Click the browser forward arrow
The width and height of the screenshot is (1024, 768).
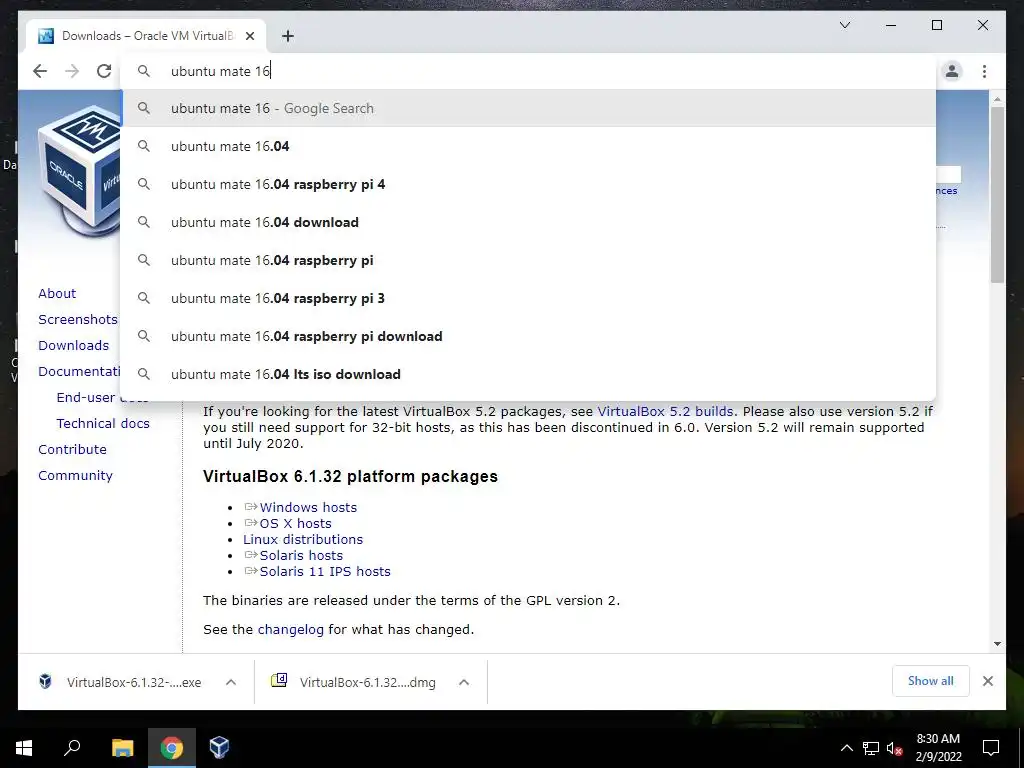(72, 71)
